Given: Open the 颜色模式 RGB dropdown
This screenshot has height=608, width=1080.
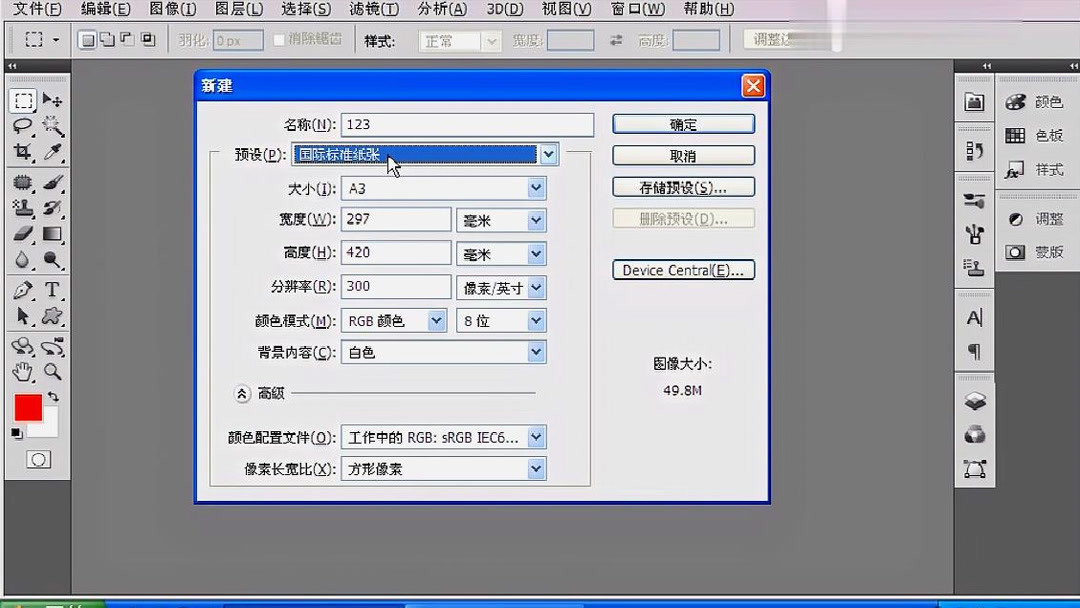Looking at the screenshot, I should 435,320.
